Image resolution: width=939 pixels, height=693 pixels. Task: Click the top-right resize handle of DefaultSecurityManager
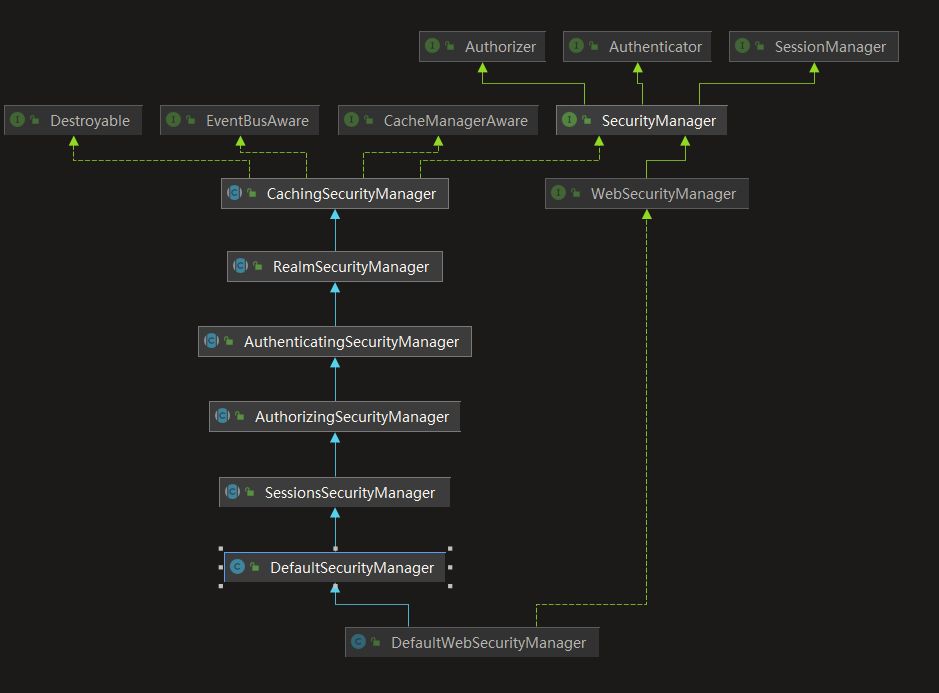(450, 549)
